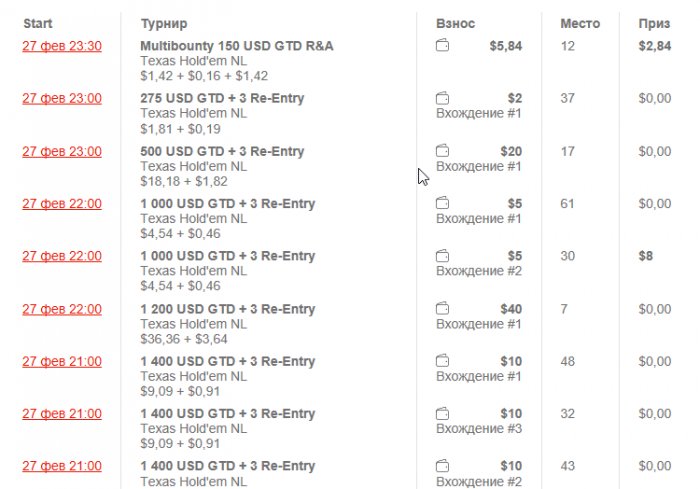Click wallet icon for 1 400 USD Вхождение #3
This screenshot has width=700, height=489.
coord(443,414)
